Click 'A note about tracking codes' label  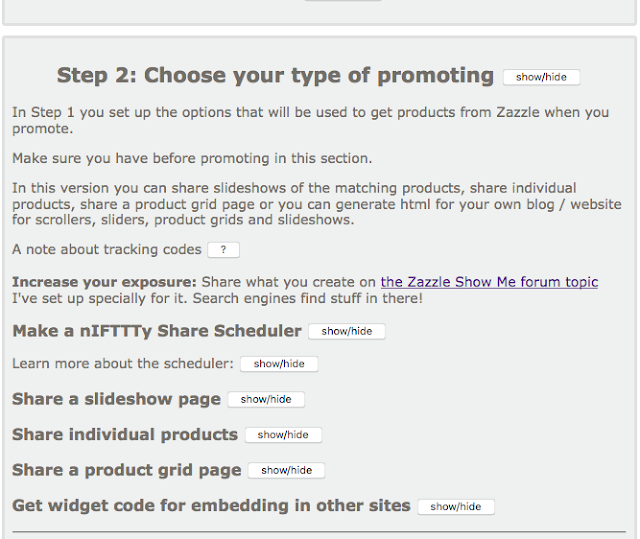[x=105, y=249]
